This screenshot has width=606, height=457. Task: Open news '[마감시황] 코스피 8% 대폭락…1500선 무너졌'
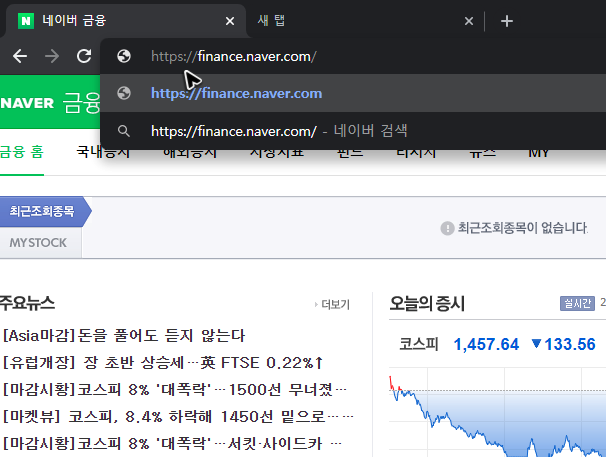point(175,390)
